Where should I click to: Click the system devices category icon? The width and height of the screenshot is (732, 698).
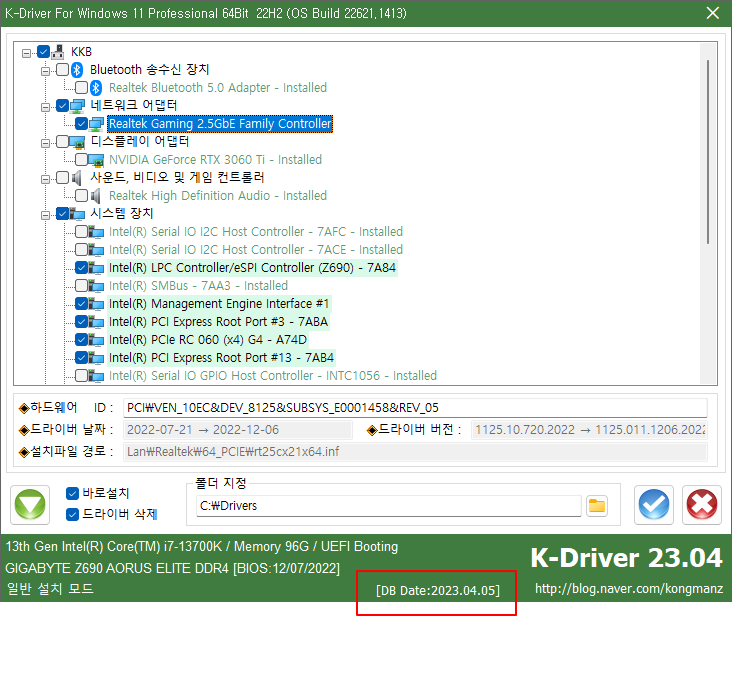[77, 214]
